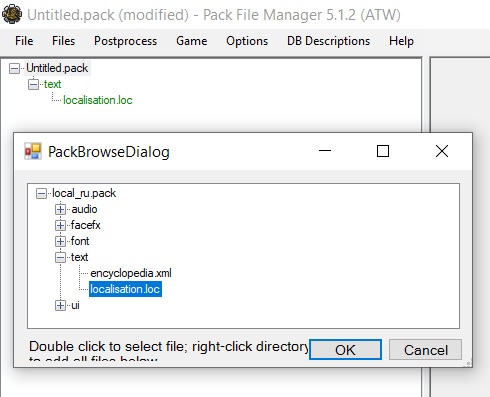
Task: Select green localisation.loc in main window
Action: (98, 100)
